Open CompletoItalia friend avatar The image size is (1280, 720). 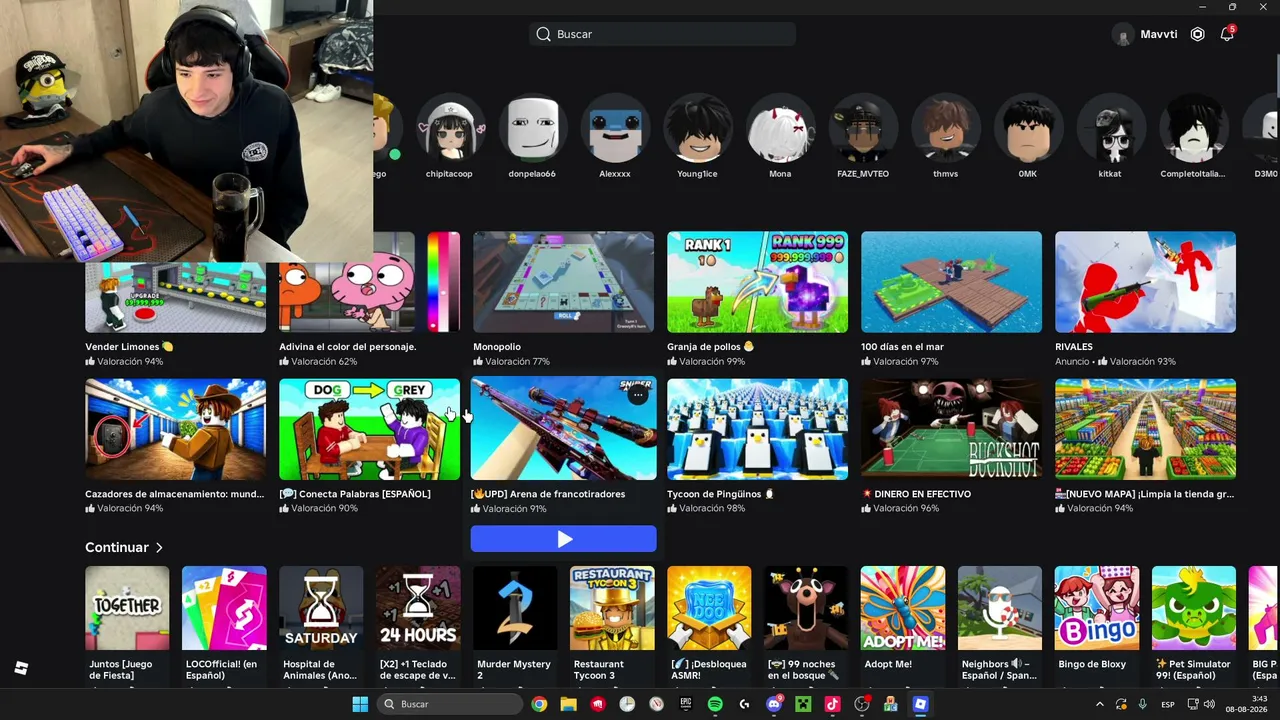[x=1192, y=127]
